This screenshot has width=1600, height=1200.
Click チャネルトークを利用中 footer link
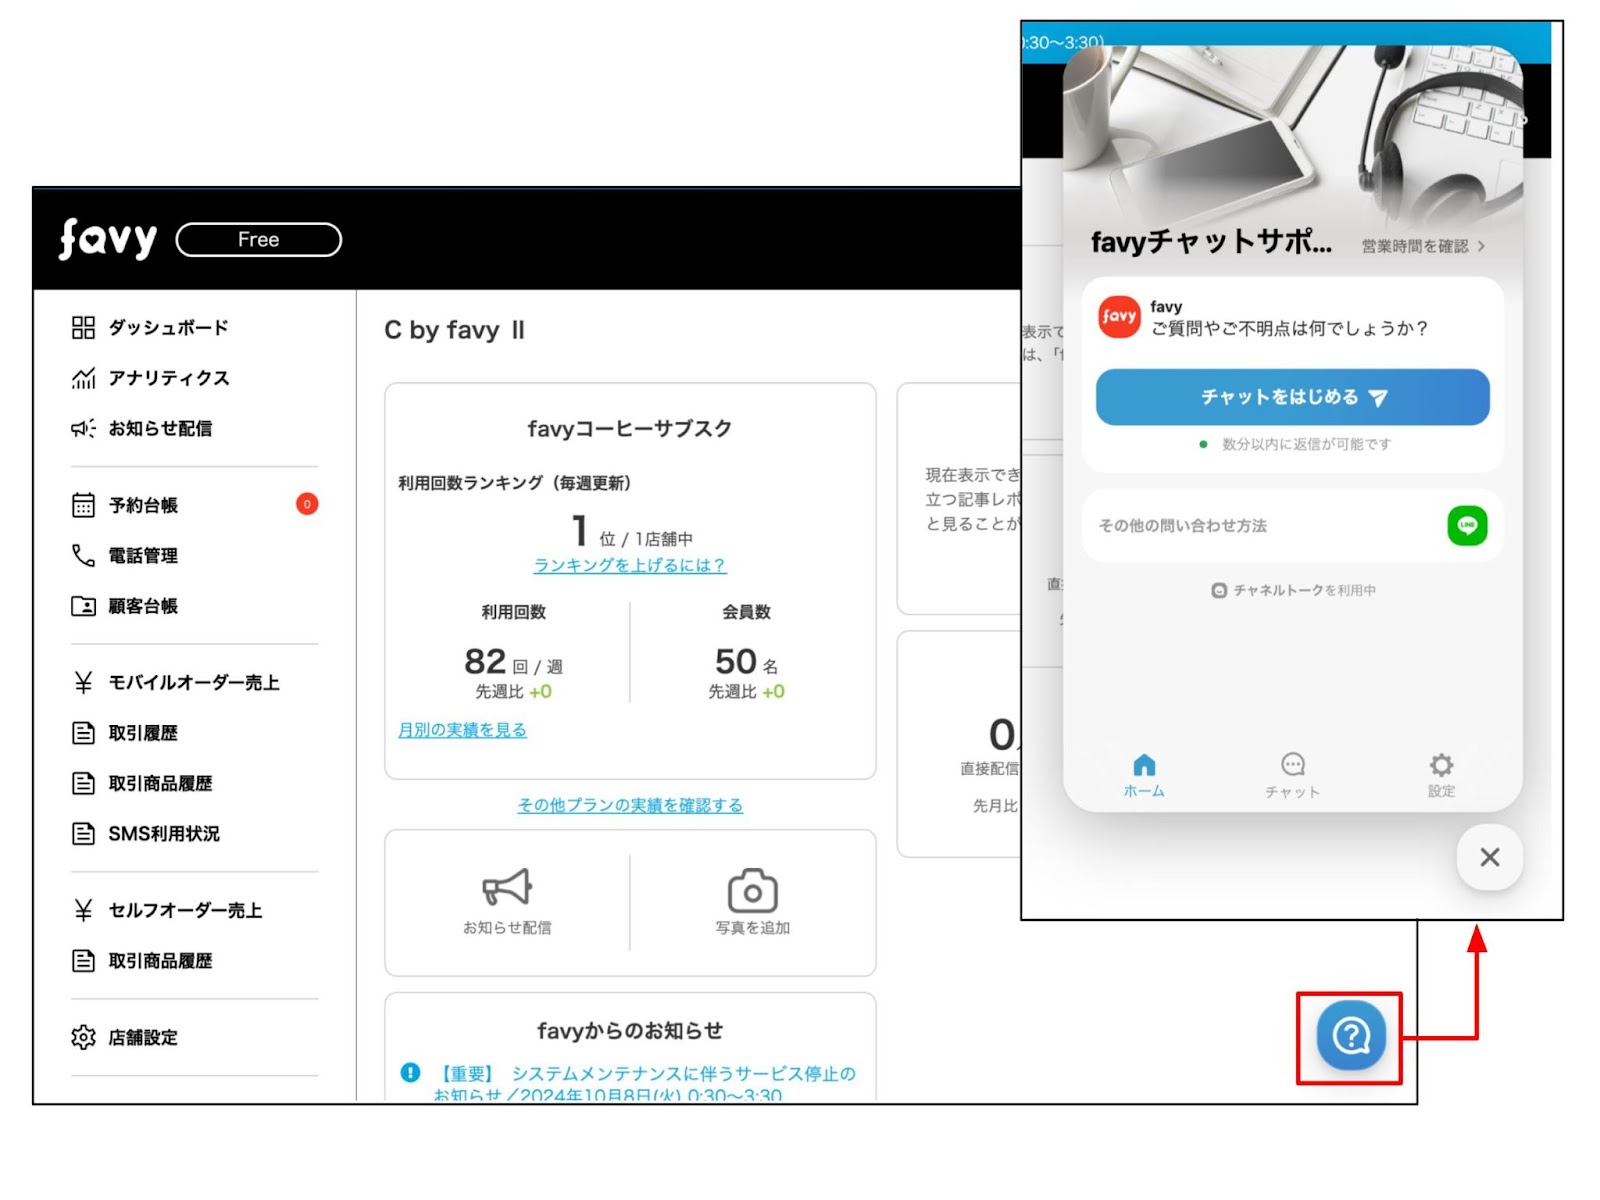click(x=1293, y=590)
